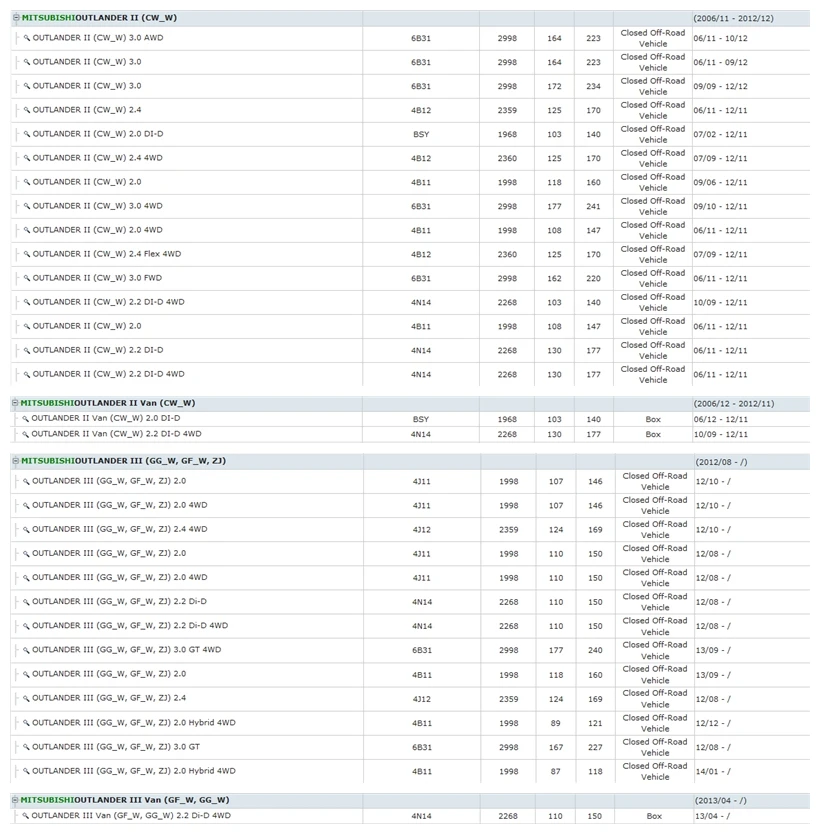Click magnifier for OUTLANDER III 2.4 non-4WD

(x=26, y=698)
